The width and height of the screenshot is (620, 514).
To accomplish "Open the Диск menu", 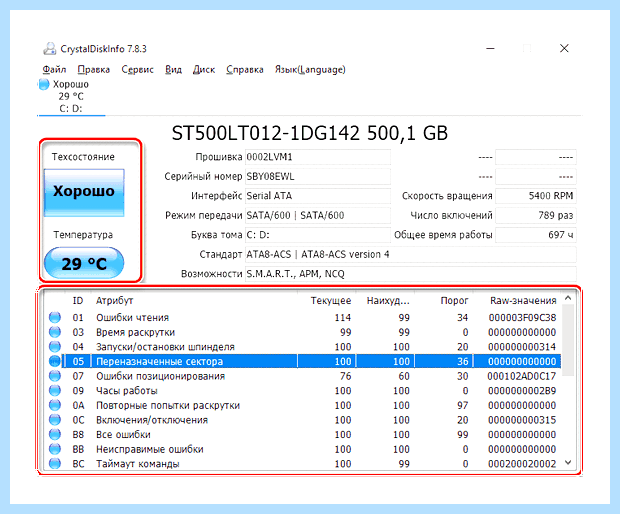I will 204,70.
